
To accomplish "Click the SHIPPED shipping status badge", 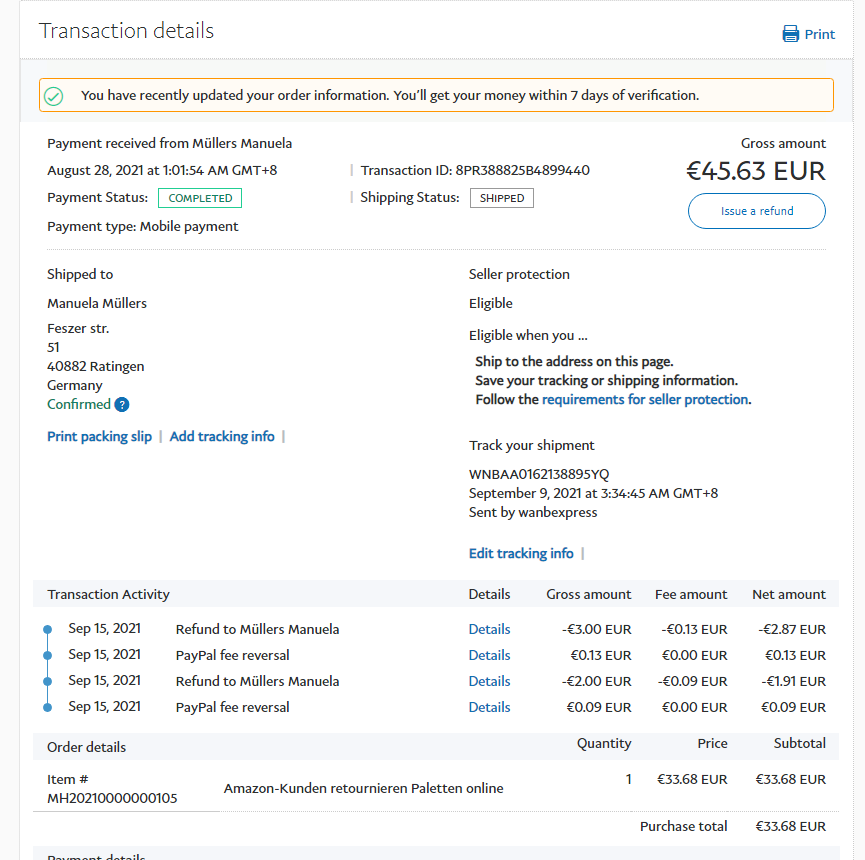I will [501, 198].
